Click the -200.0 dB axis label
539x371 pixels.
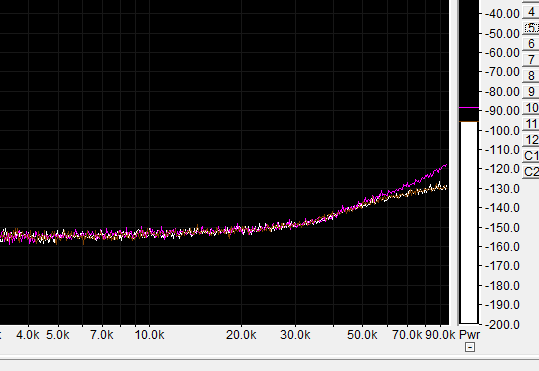pos(502,324)
